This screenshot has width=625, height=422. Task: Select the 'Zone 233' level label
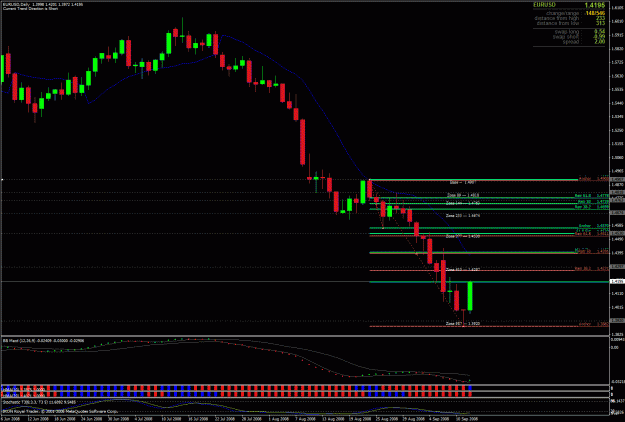click(x=462, y=216)
